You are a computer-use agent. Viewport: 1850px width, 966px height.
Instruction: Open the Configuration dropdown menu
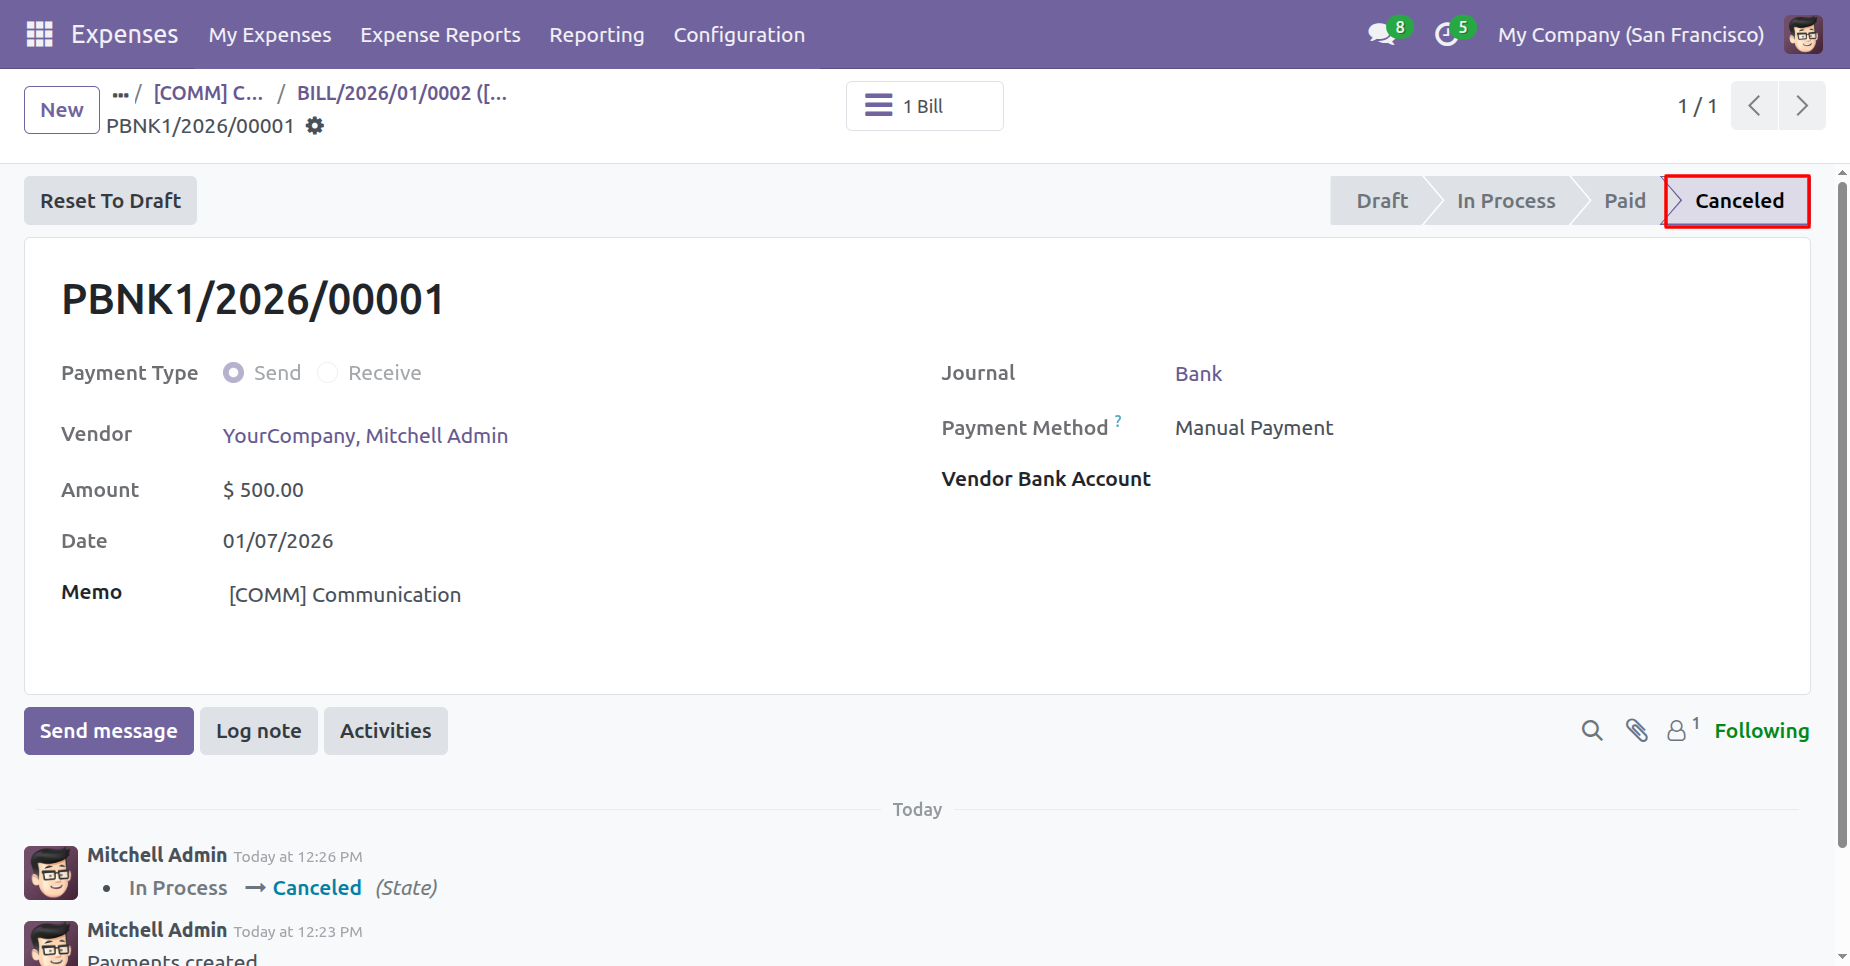point(739,35)
